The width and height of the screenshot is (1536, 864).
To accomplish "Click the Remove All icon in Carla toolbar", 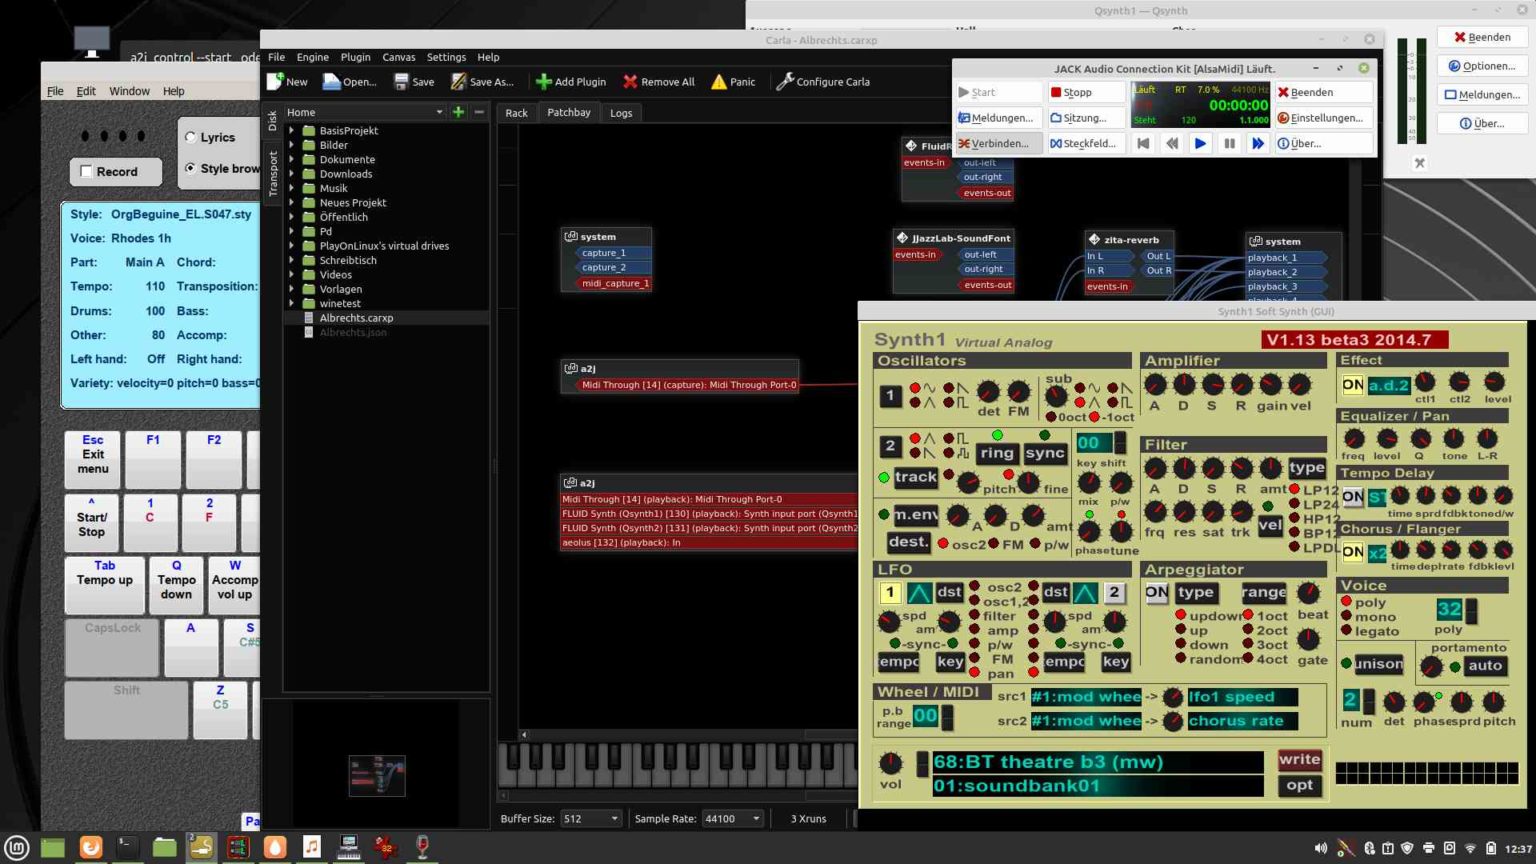I will click(629, 81).
